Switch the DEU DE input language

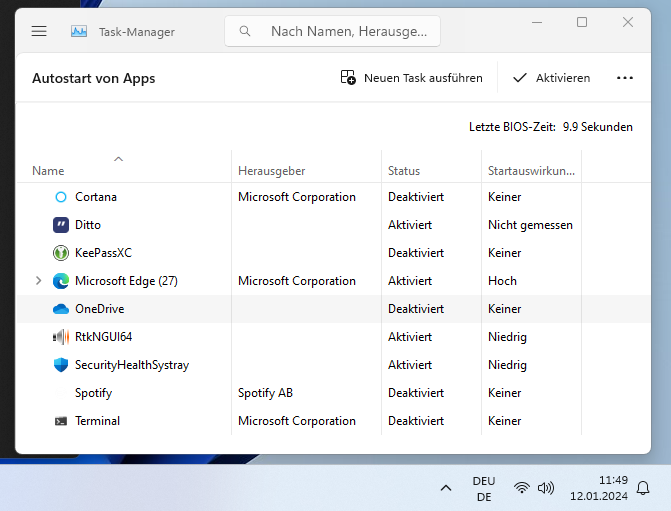[x=484, y=489]
